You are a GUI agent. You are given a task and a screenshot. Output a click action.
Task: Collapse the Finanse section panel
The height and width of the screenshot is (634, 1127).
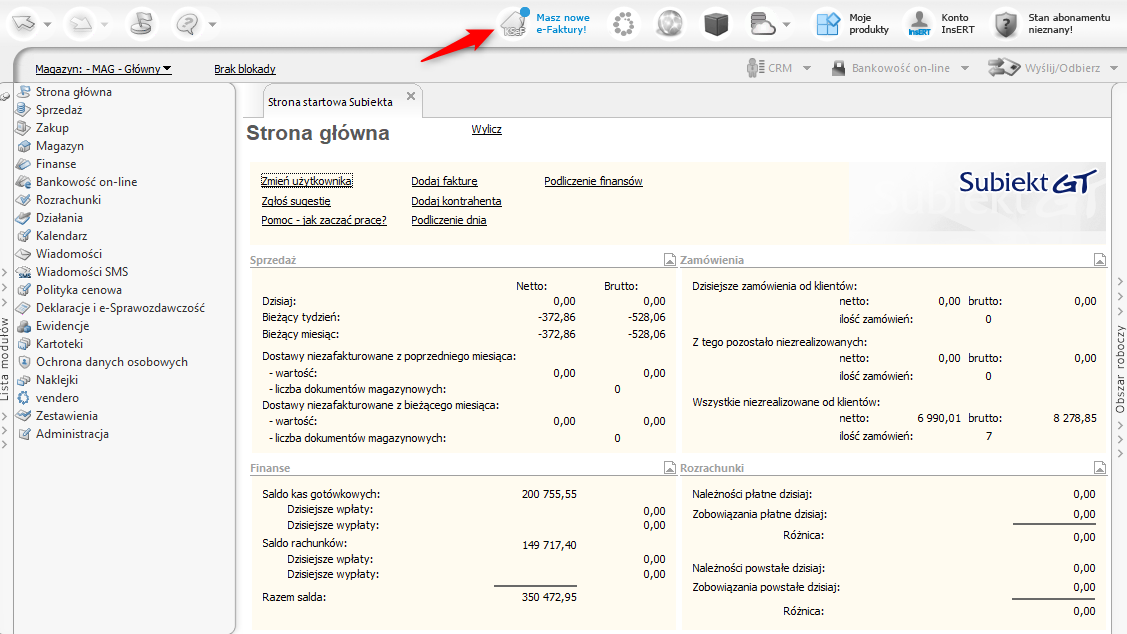point(670,468)
